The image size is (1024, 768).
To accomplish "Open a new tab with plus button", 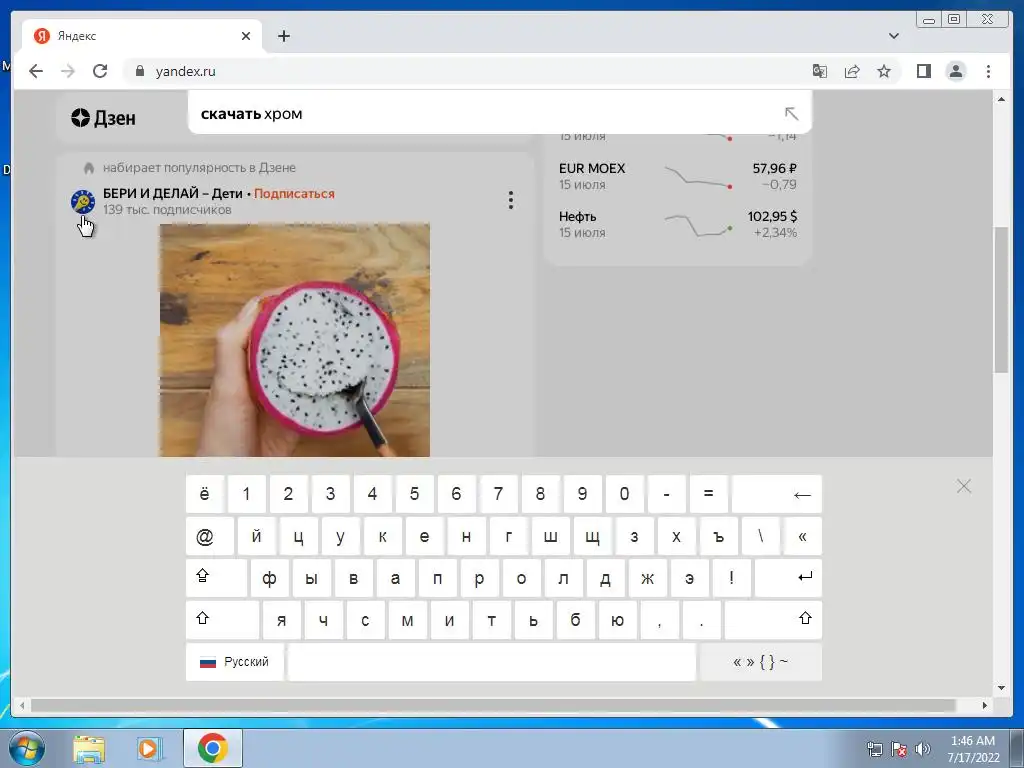I will (283, 36).
